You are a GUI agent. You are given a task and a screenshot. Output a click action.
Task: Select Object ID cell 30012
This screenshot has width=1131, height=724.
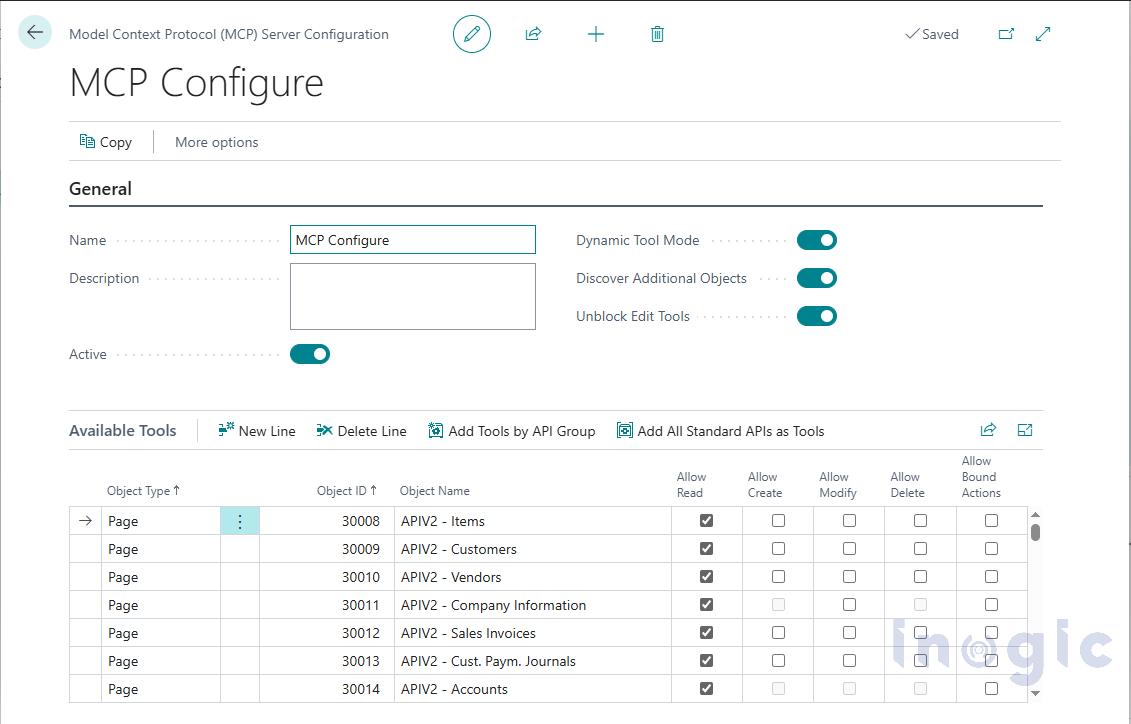click(327, 633)
